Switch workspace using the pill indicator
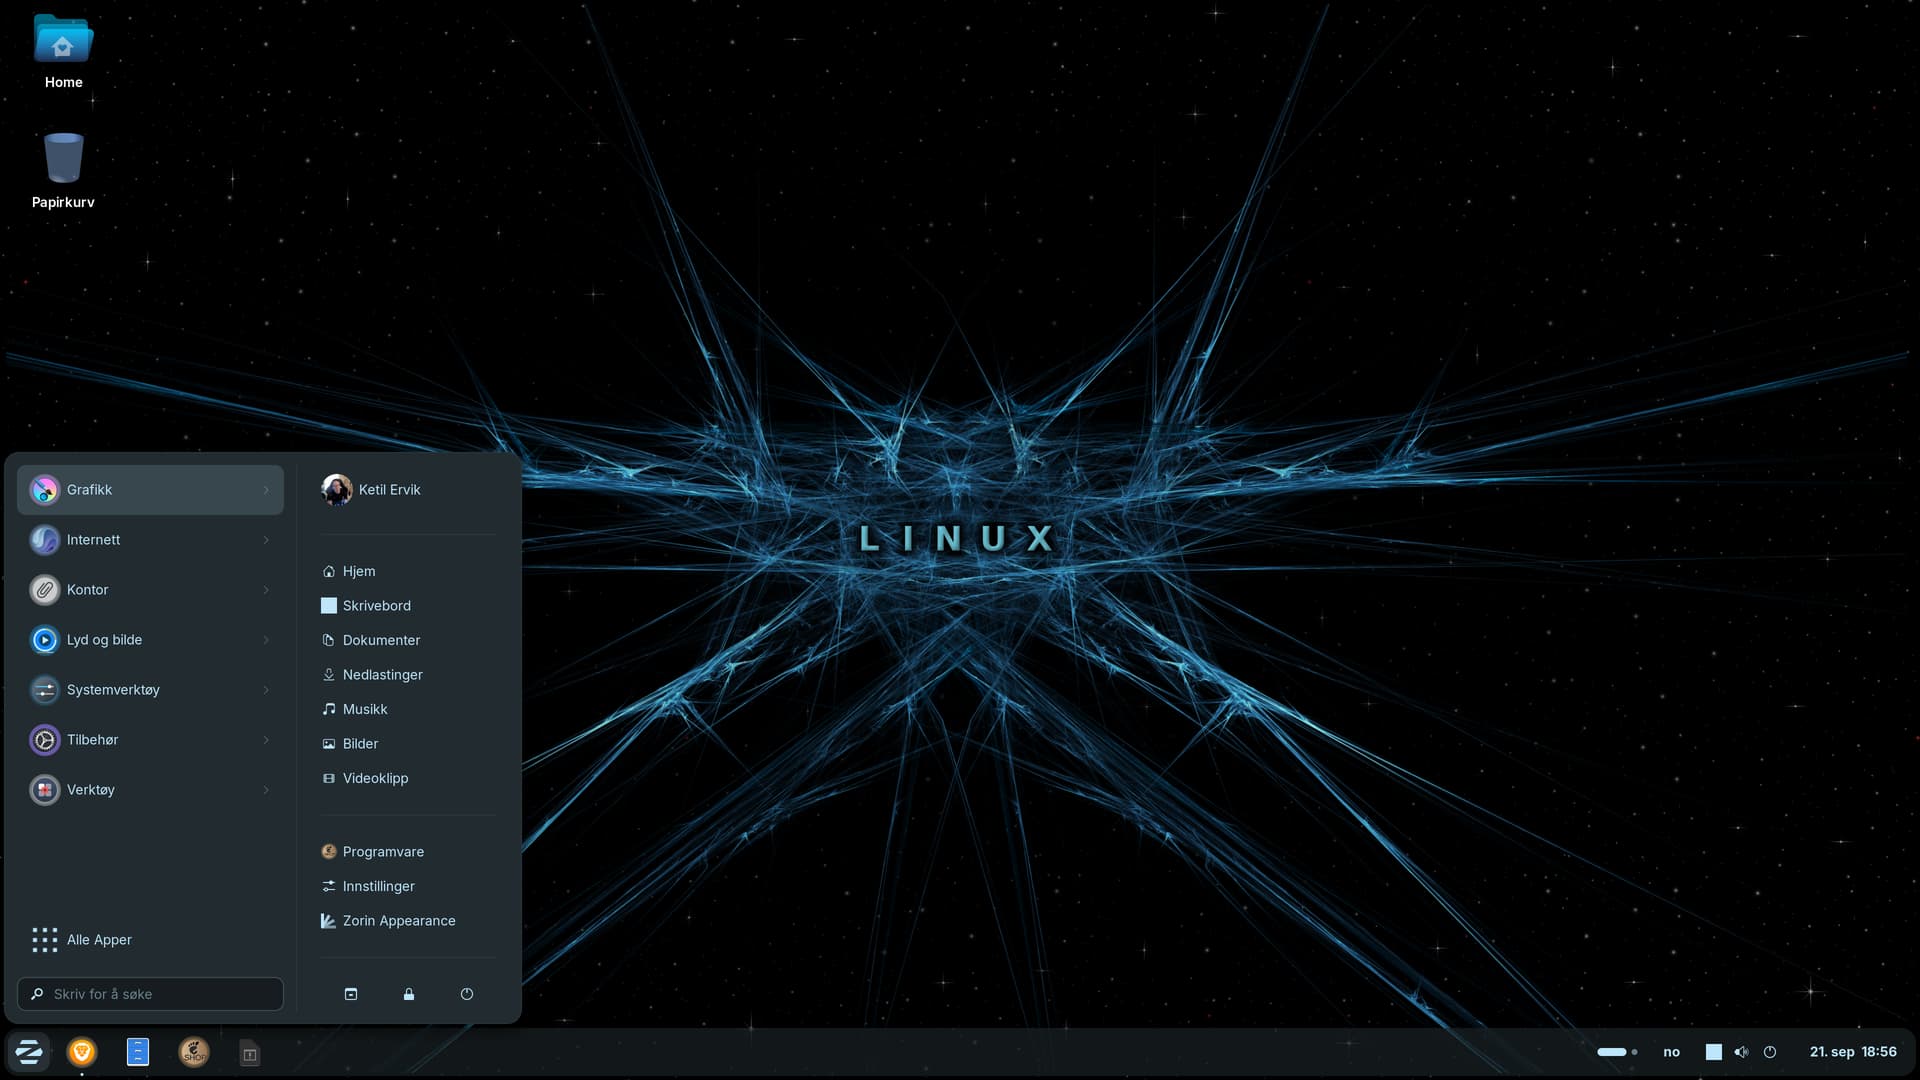 click(x=1612, y=1052)
